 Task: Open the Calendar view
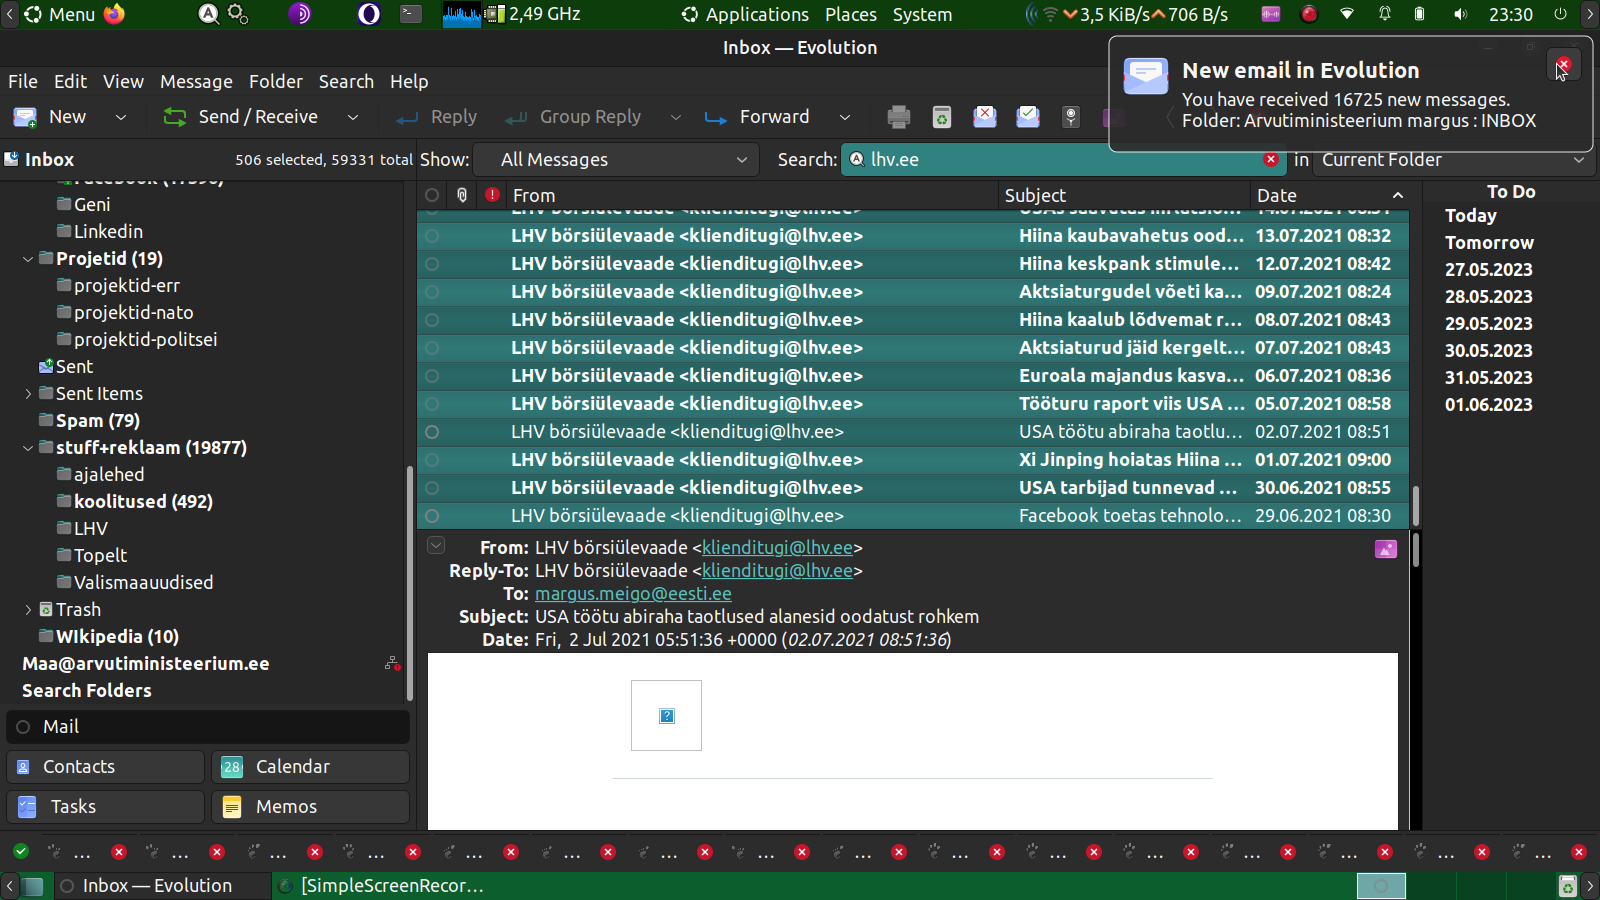pos(310,767)
